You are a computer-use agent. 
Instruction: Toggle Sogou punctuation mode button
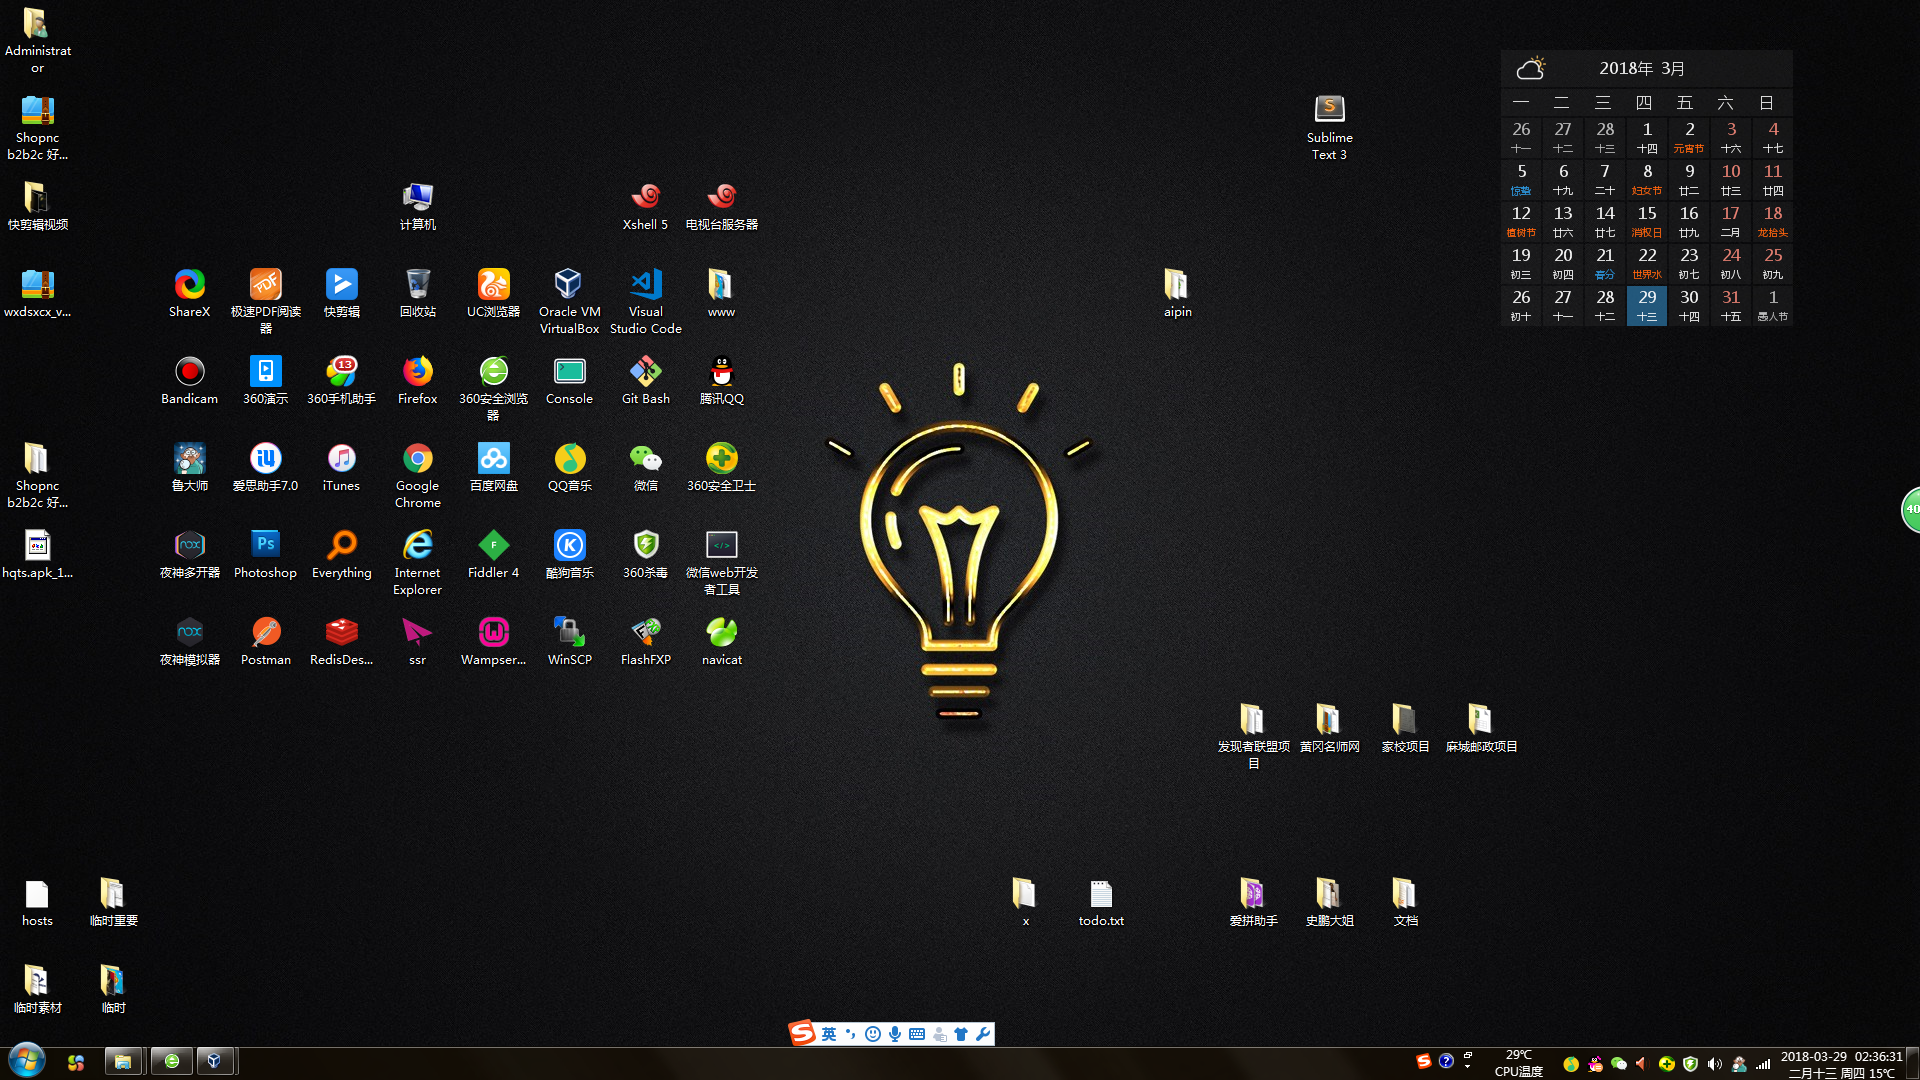[851, 1034]
